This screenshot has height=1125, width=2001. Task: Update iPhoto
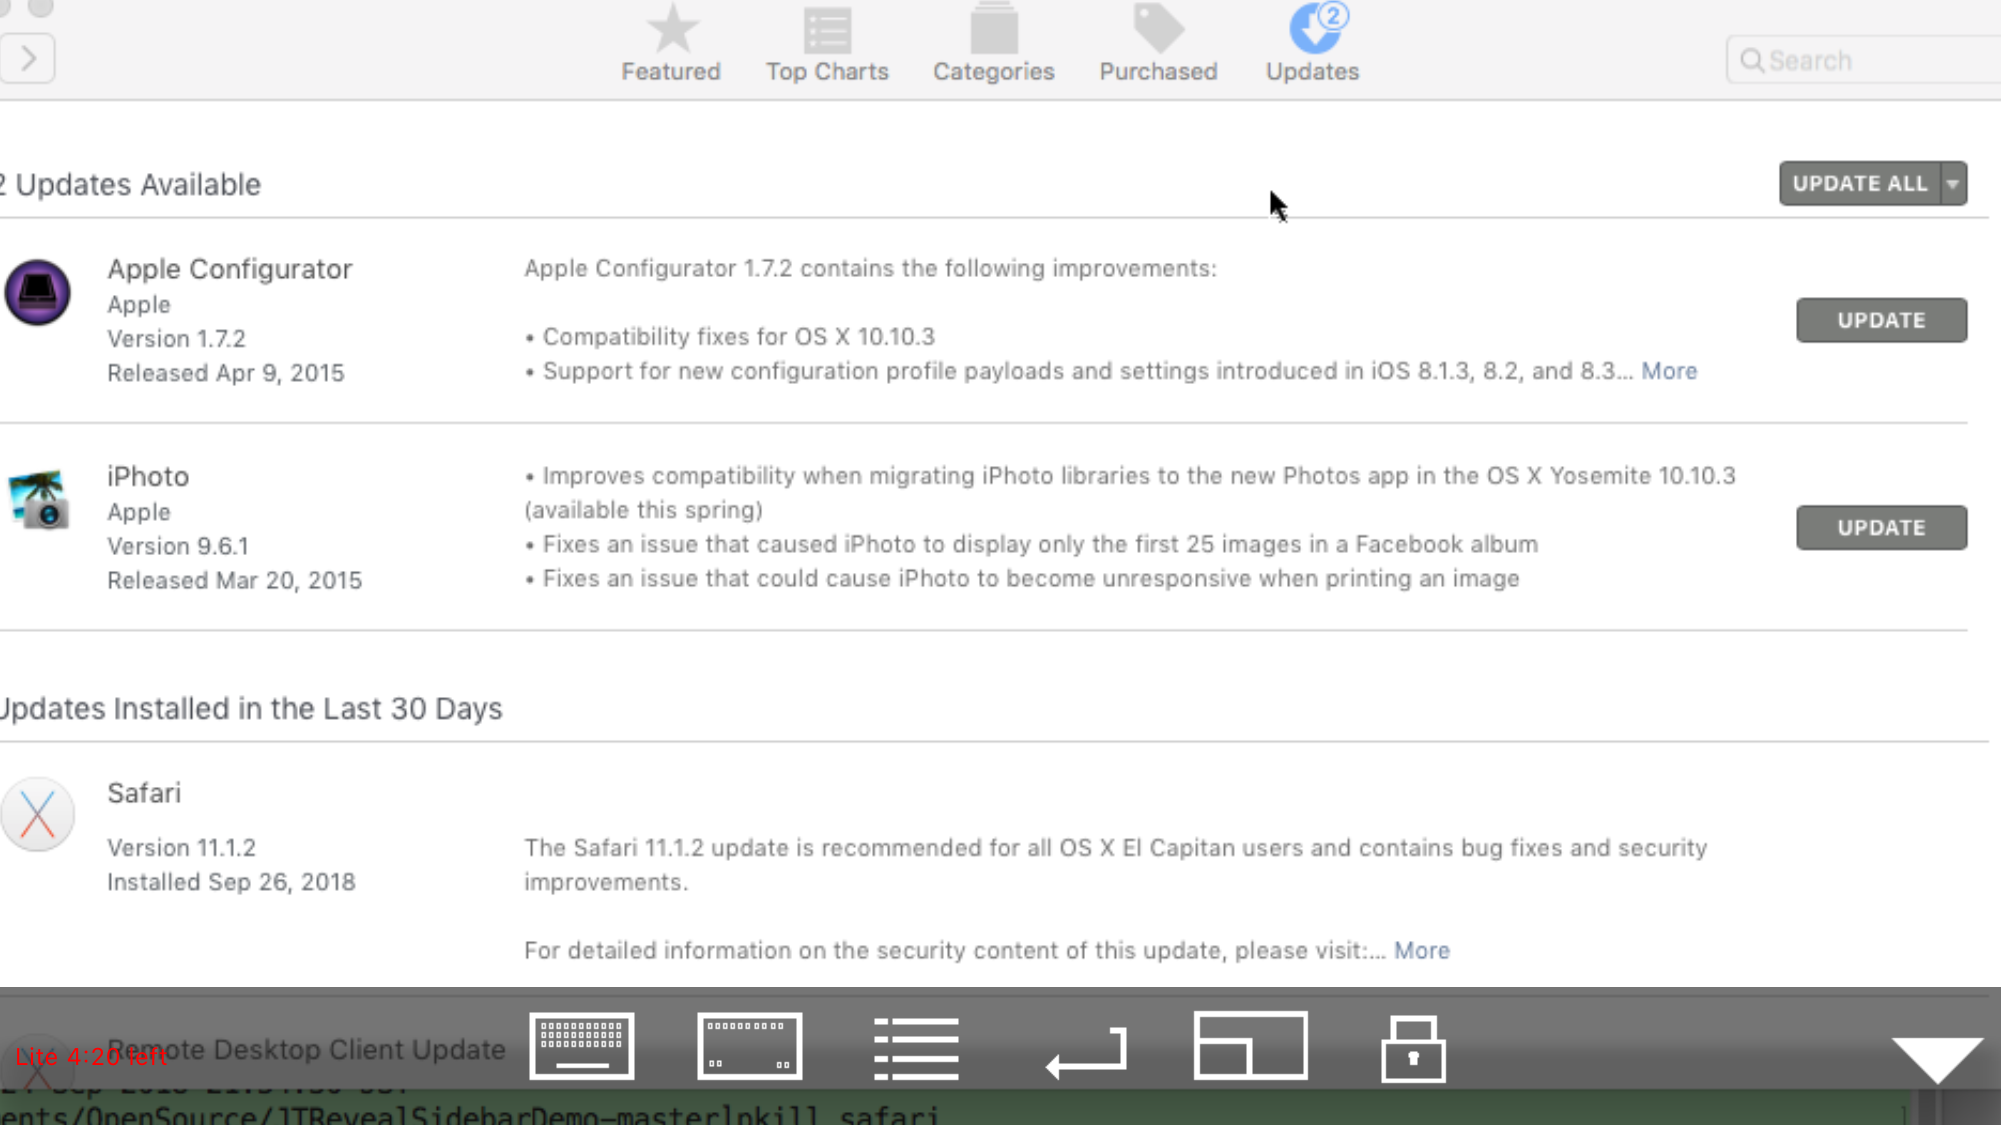coord(1881,527)
